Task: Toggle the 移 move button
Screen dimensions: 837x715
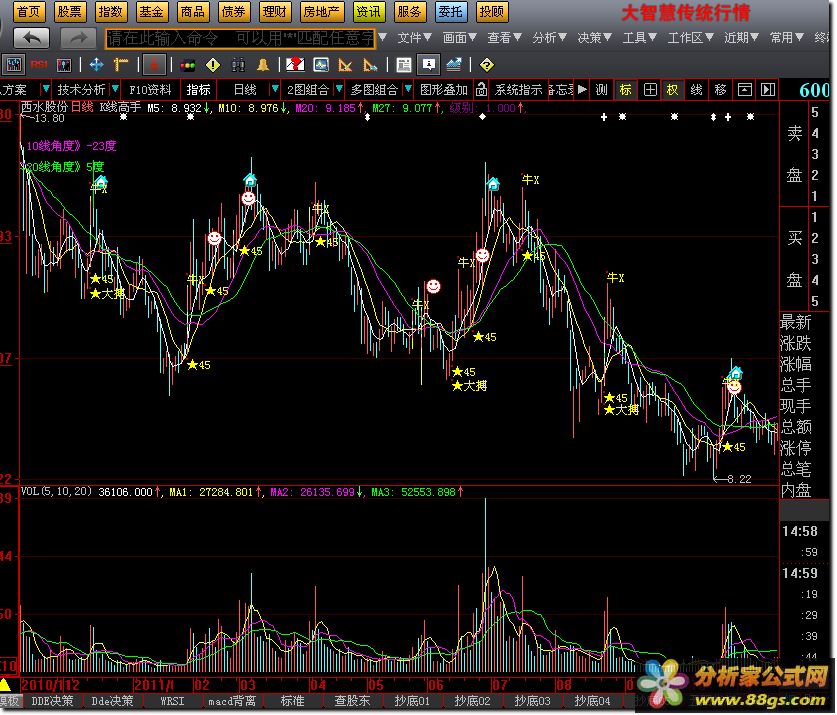Action: (x=720, y=90)
